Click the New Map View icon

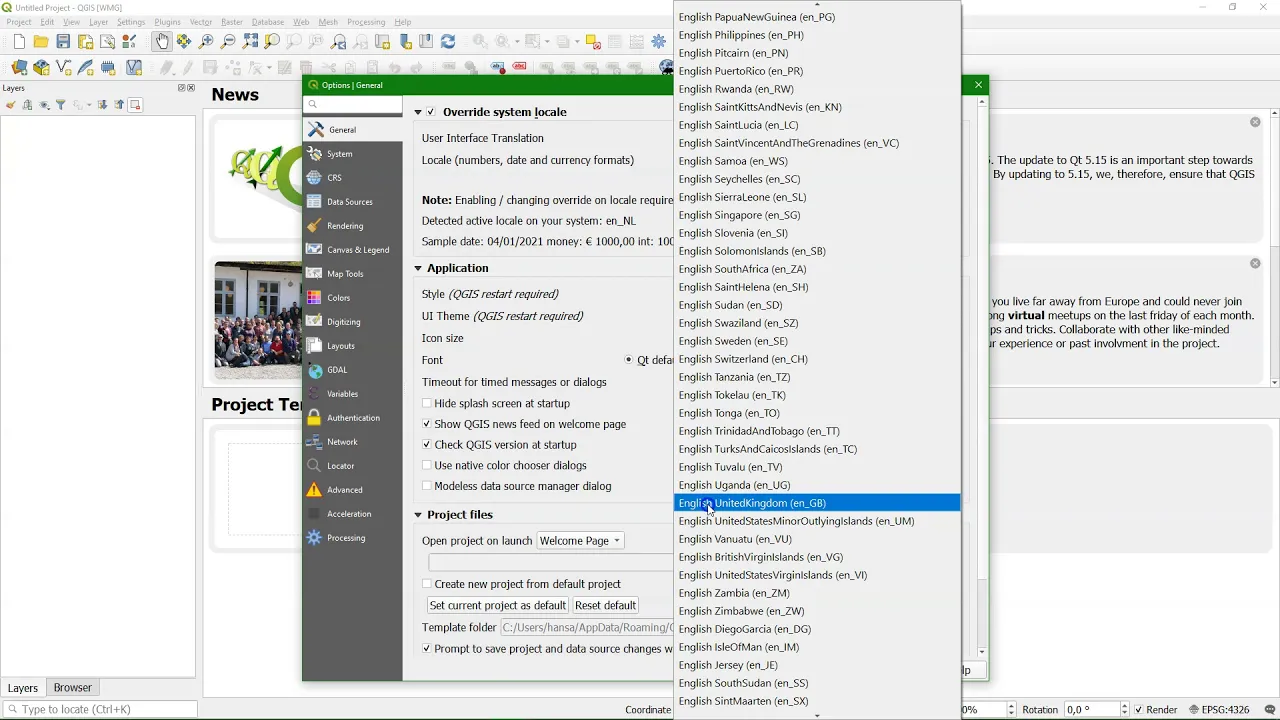click(x=382, y=42)
